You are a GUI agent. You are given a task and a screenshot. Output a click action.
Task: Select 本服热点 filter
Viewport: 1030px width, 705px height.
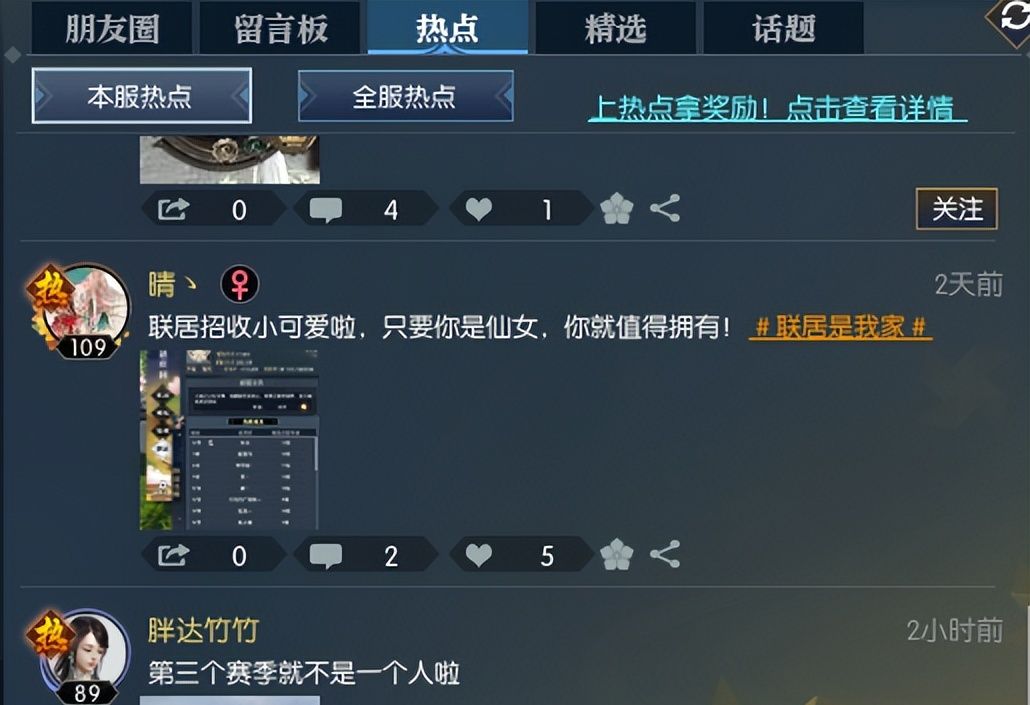(x=141, y=96)
